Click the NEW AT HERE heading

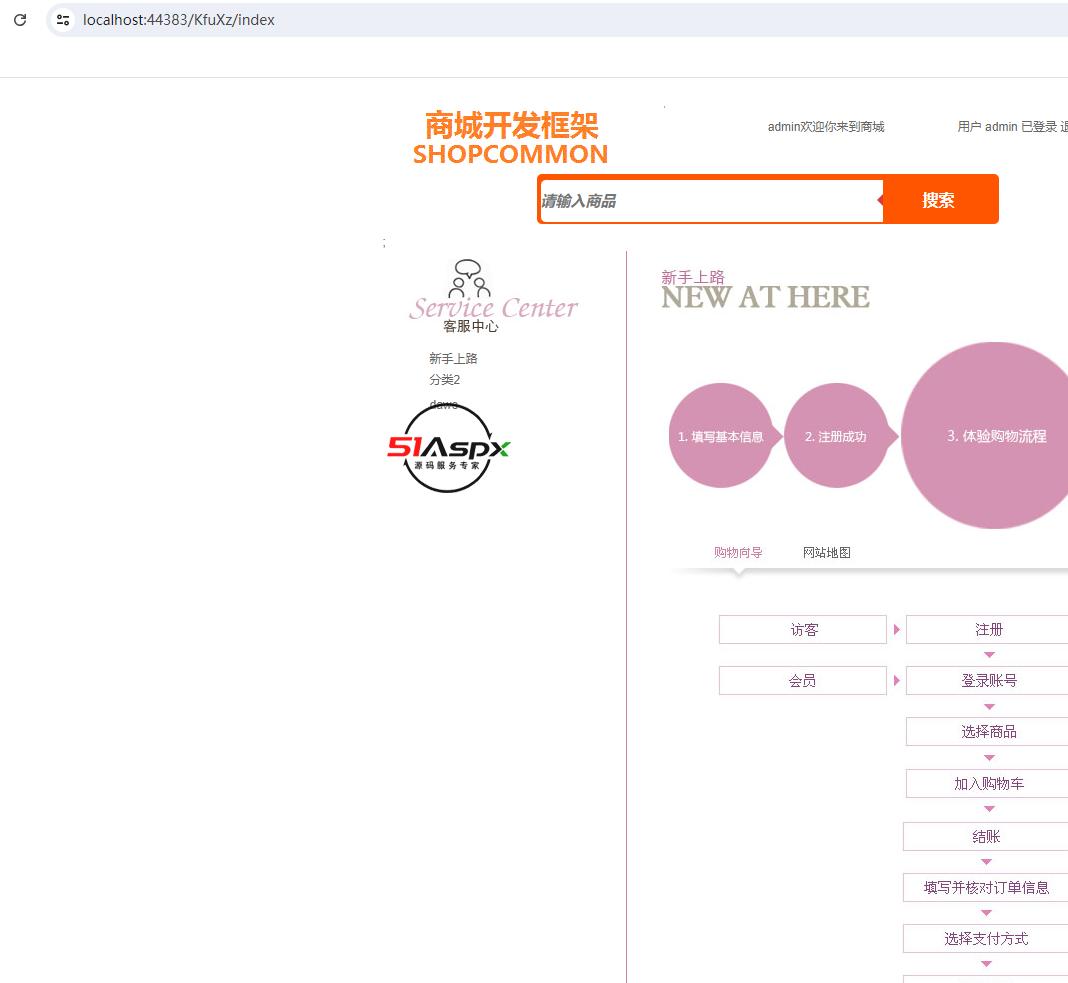(765, 297)
